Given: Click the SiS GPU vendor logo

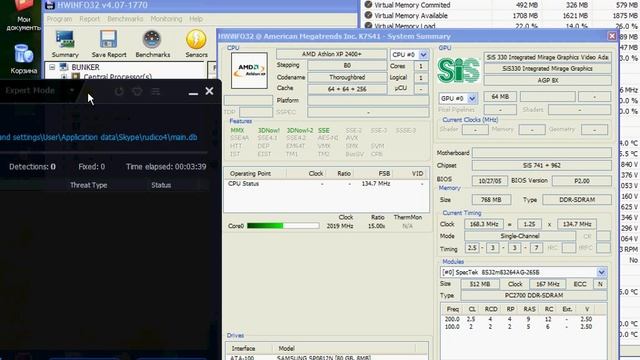Looking at the screenshot, I should (x=458, y=70).
